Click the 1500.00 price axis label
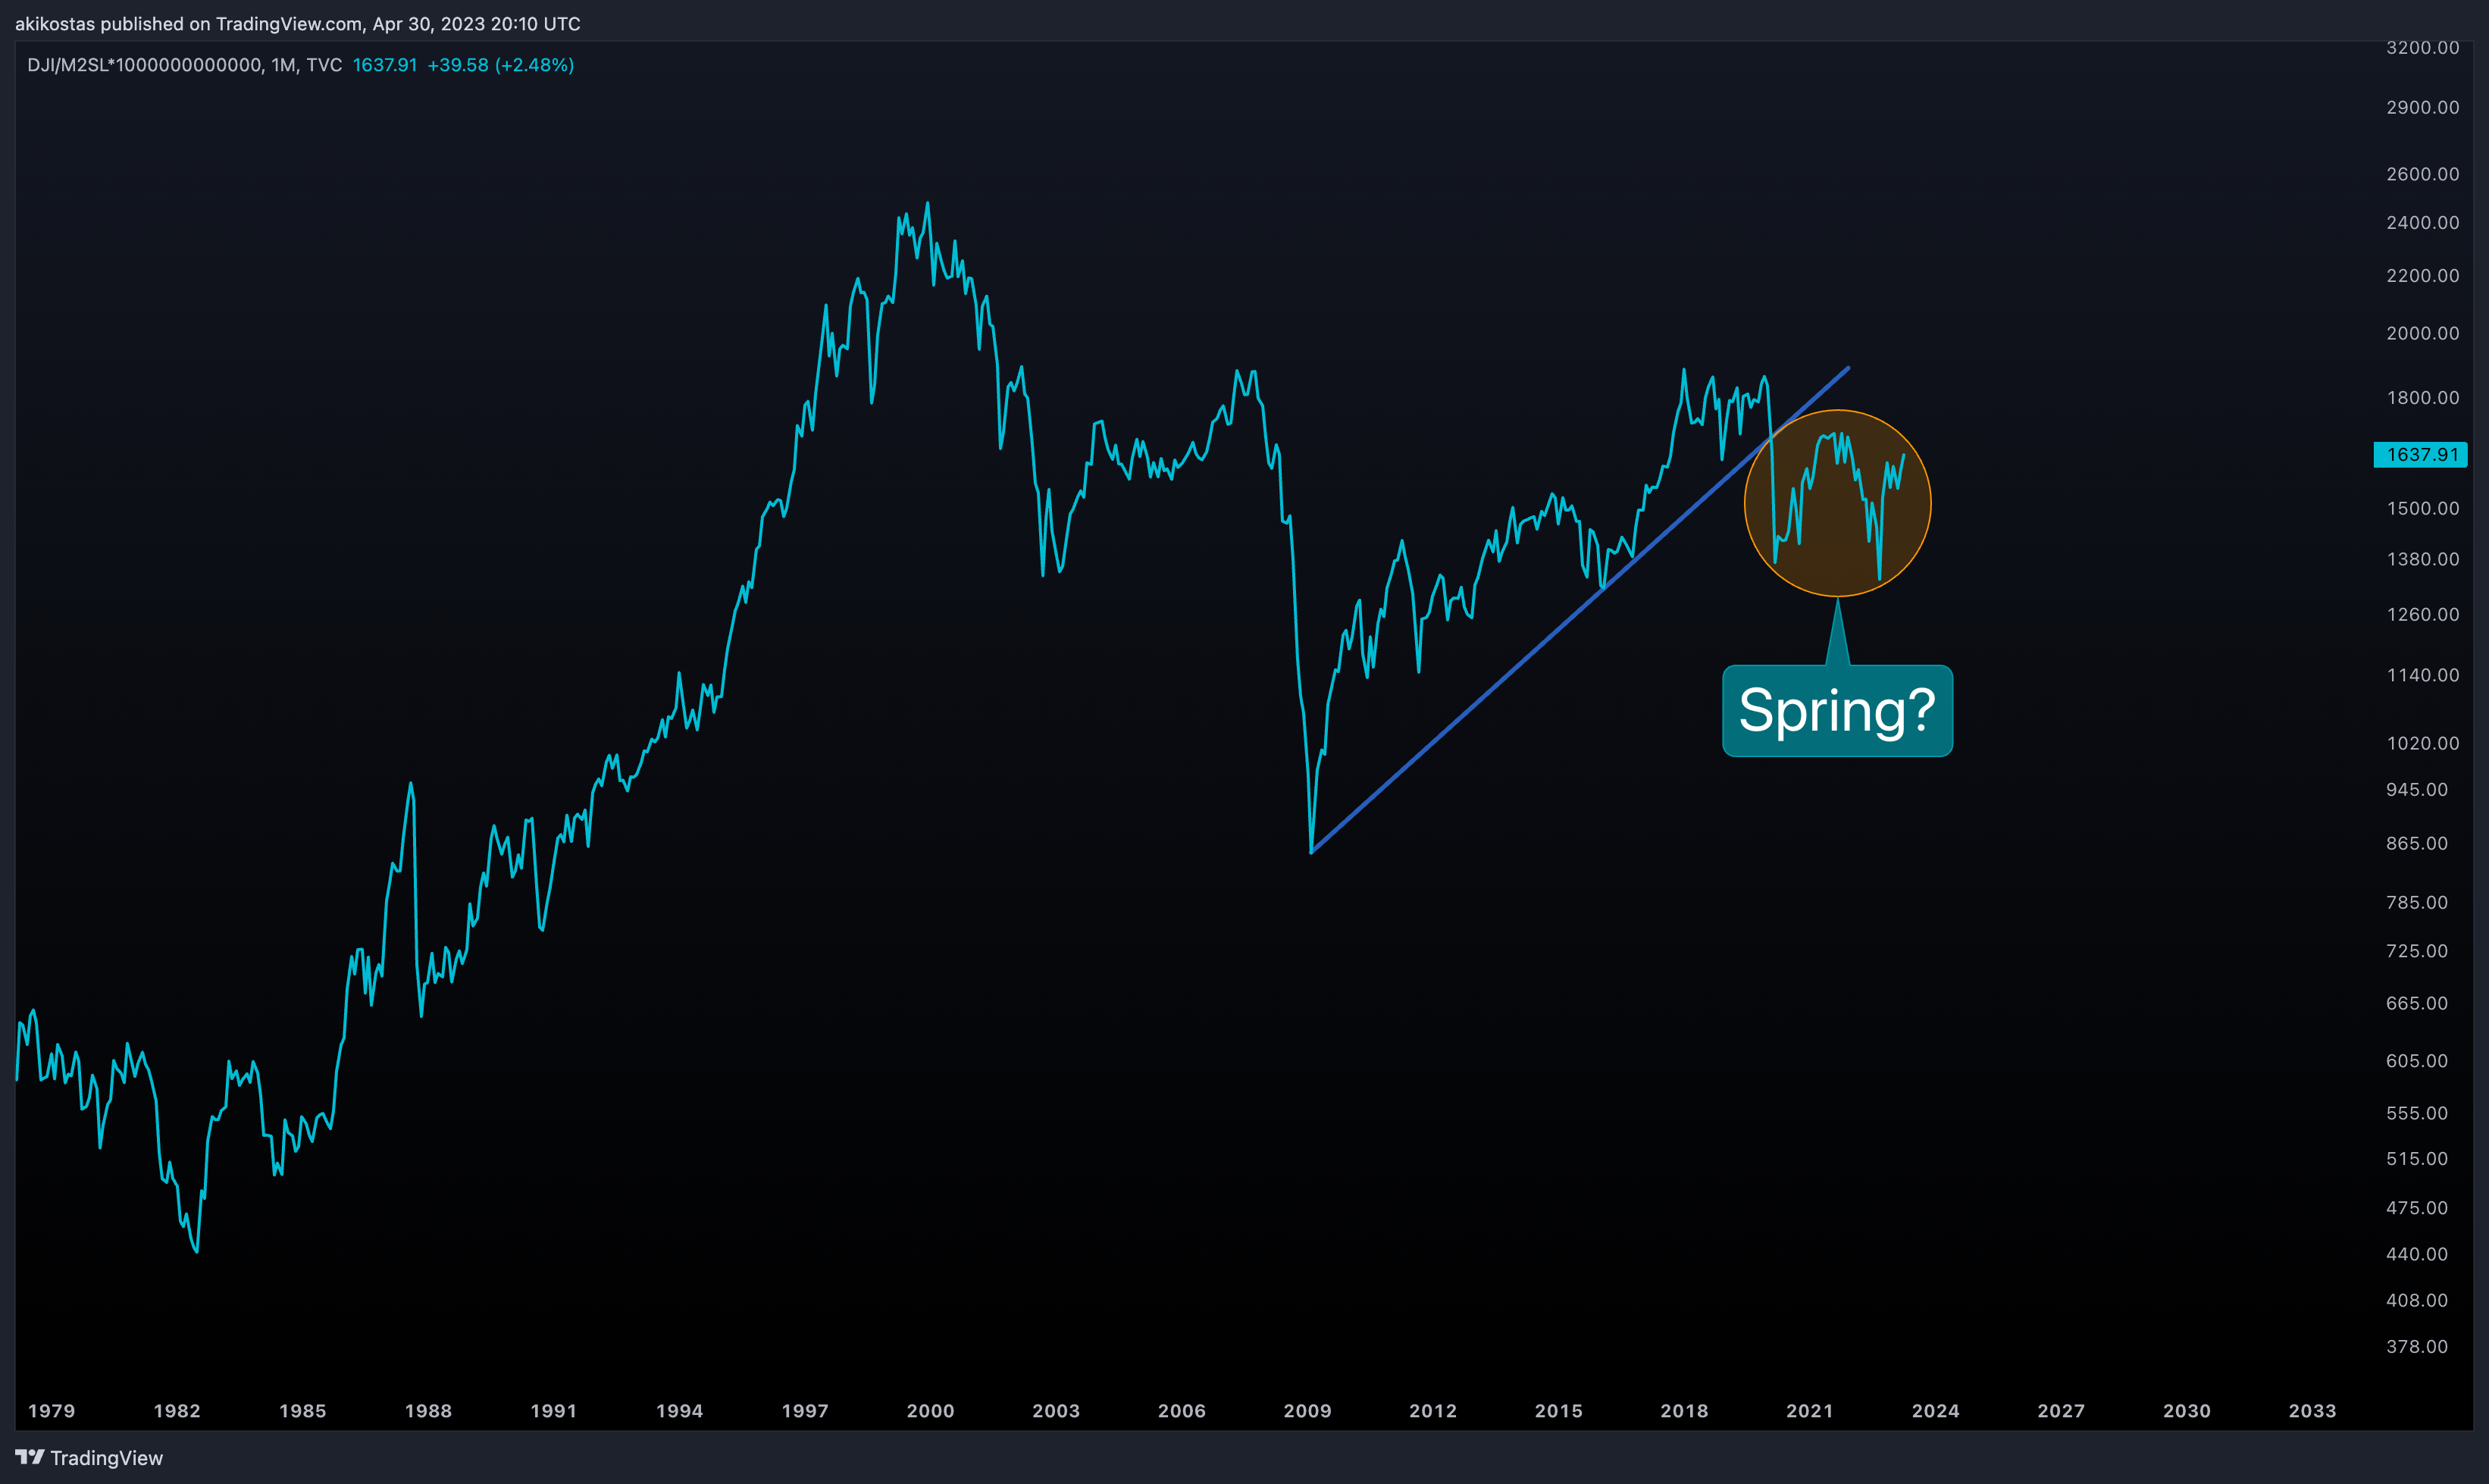This screenshot has height=1484, width=2489. coord(2423,509)
